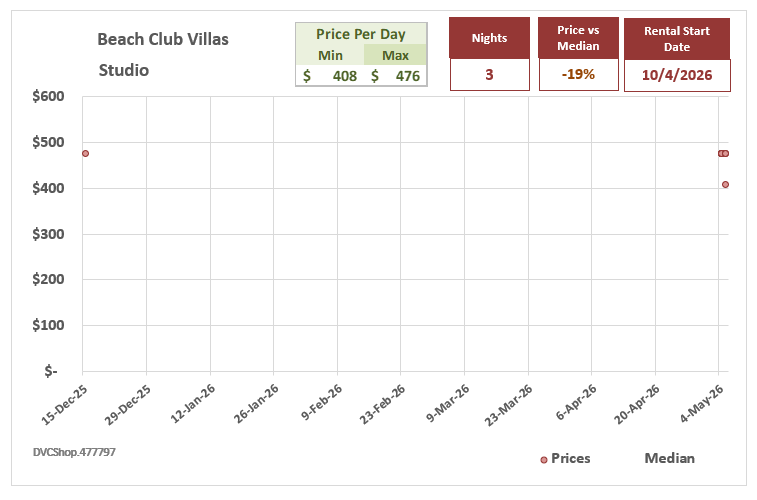757x500 pixels.
Task: Click the Prices legend marker icon
Action: click(544, 460)
